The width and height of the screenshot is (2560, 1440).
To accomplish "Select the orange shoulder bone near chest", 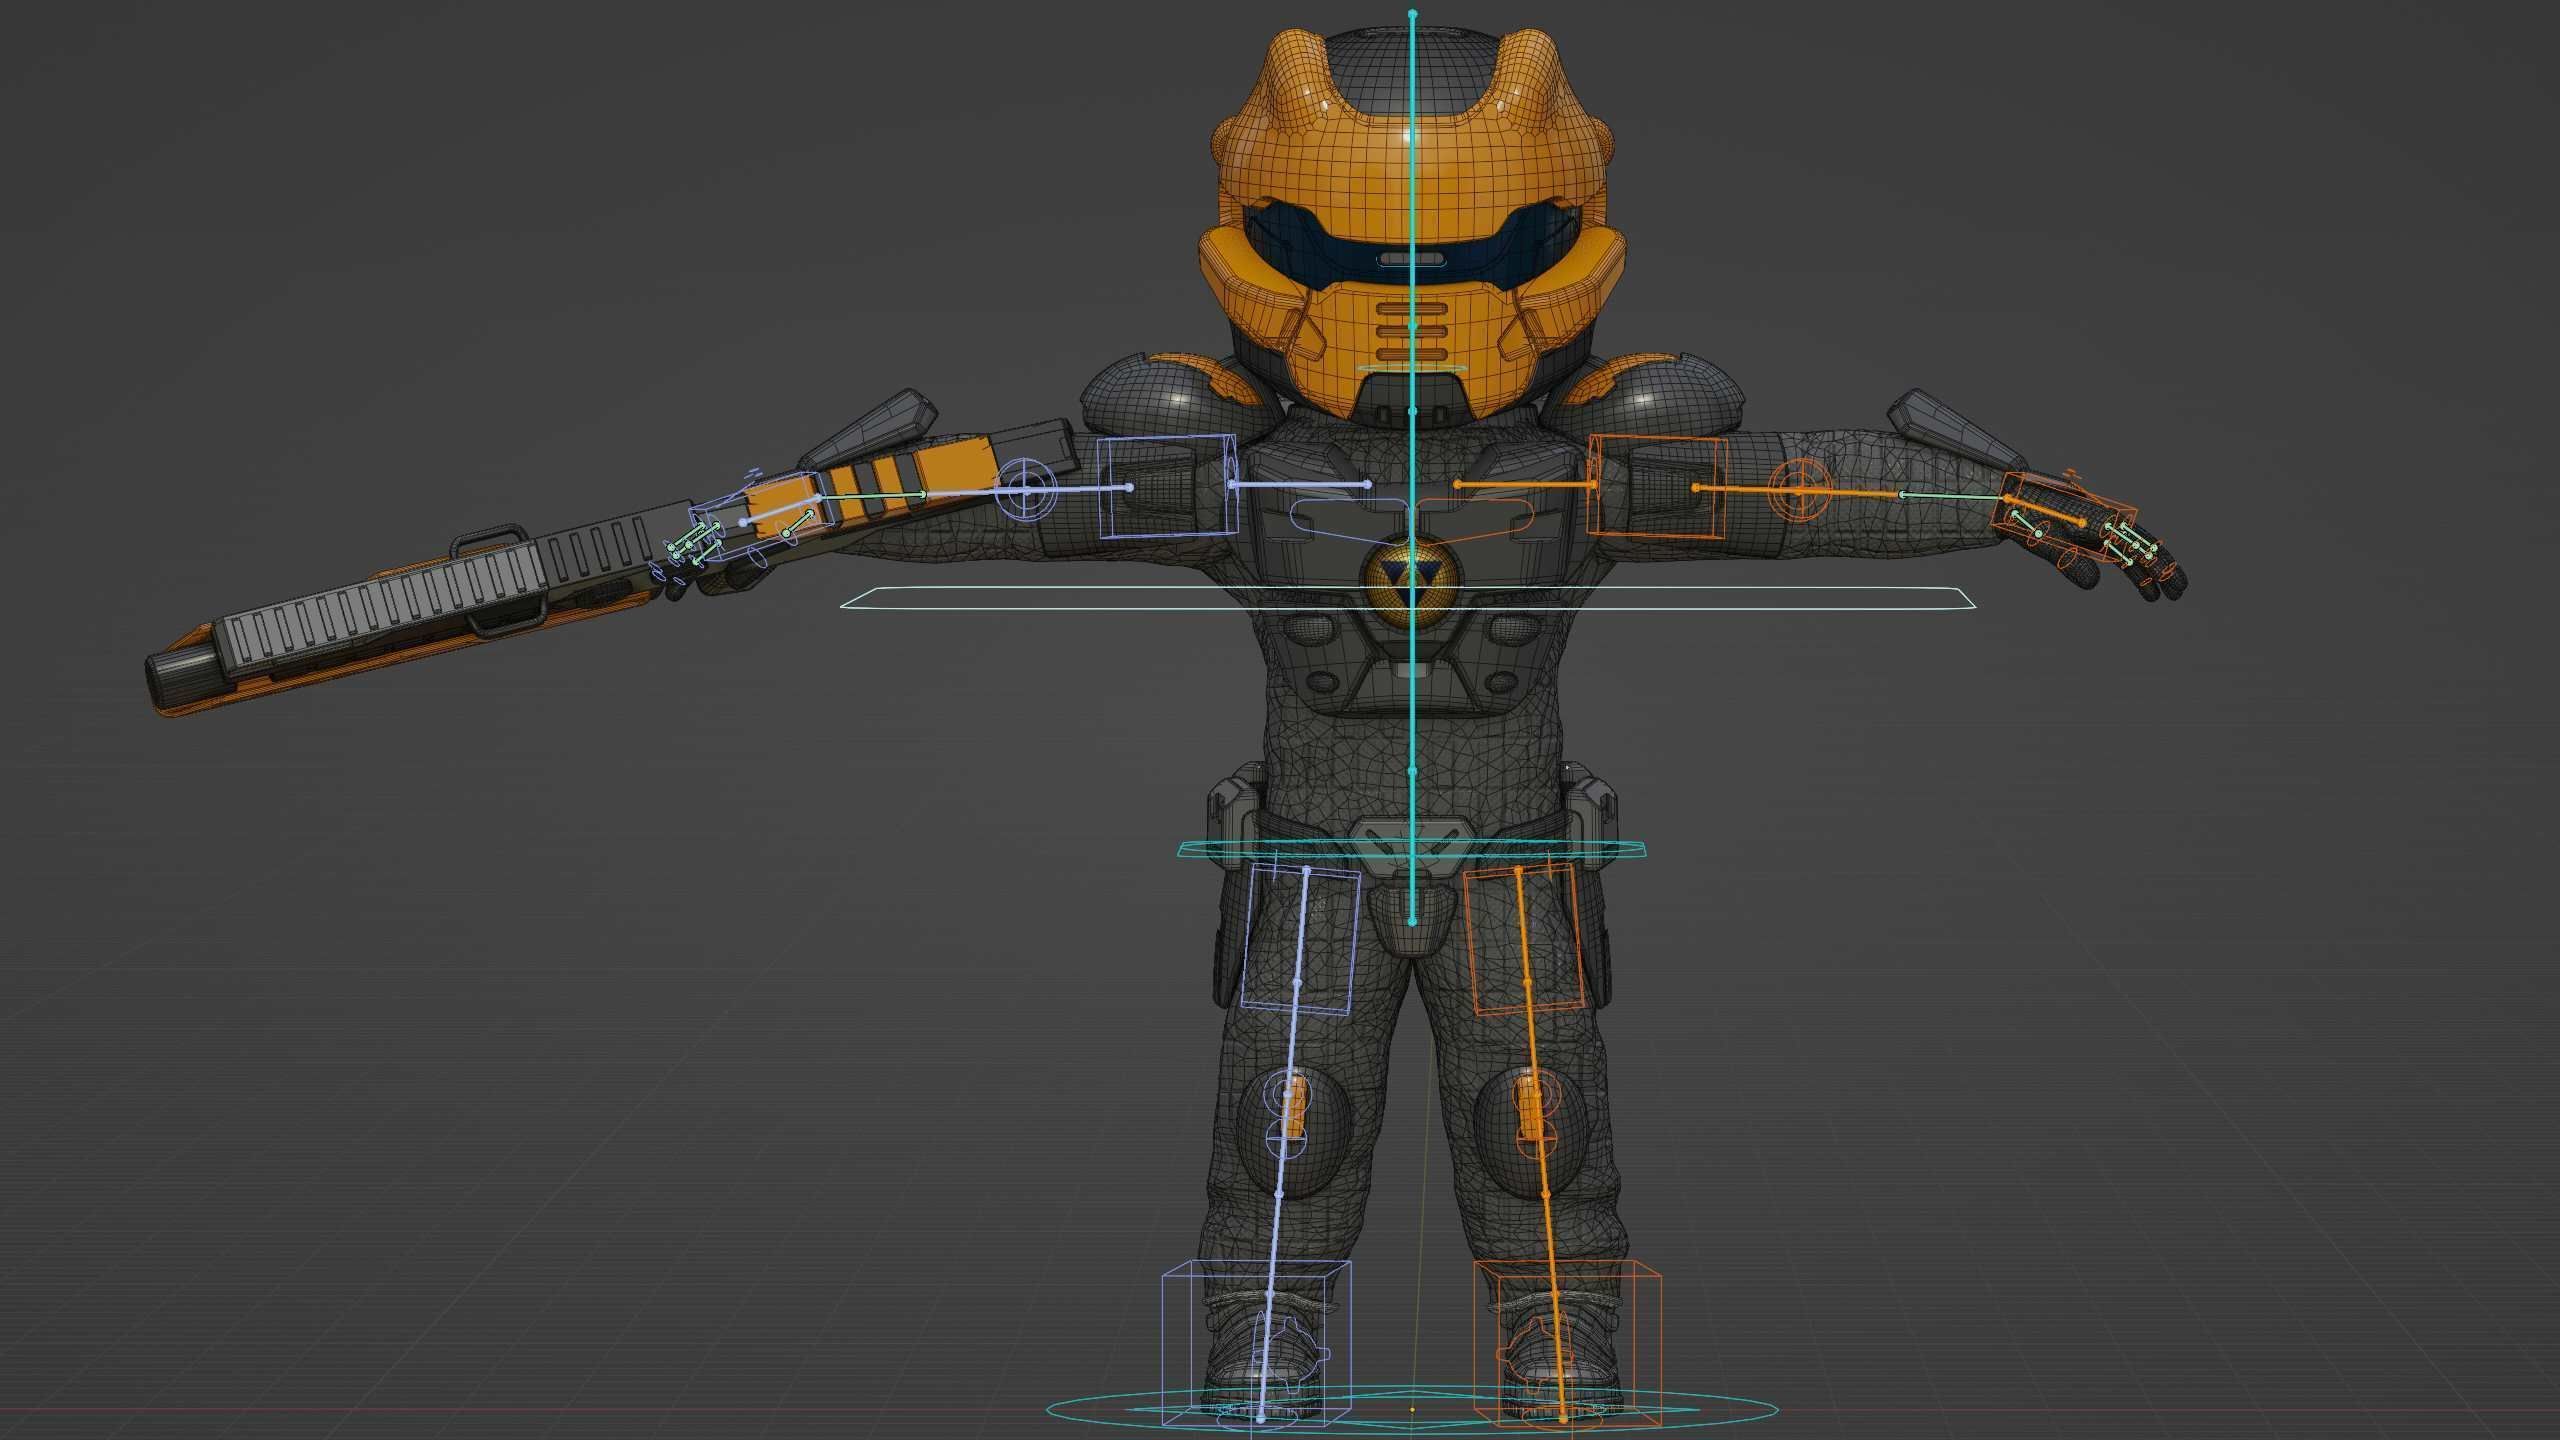I will coord(1527,484).
